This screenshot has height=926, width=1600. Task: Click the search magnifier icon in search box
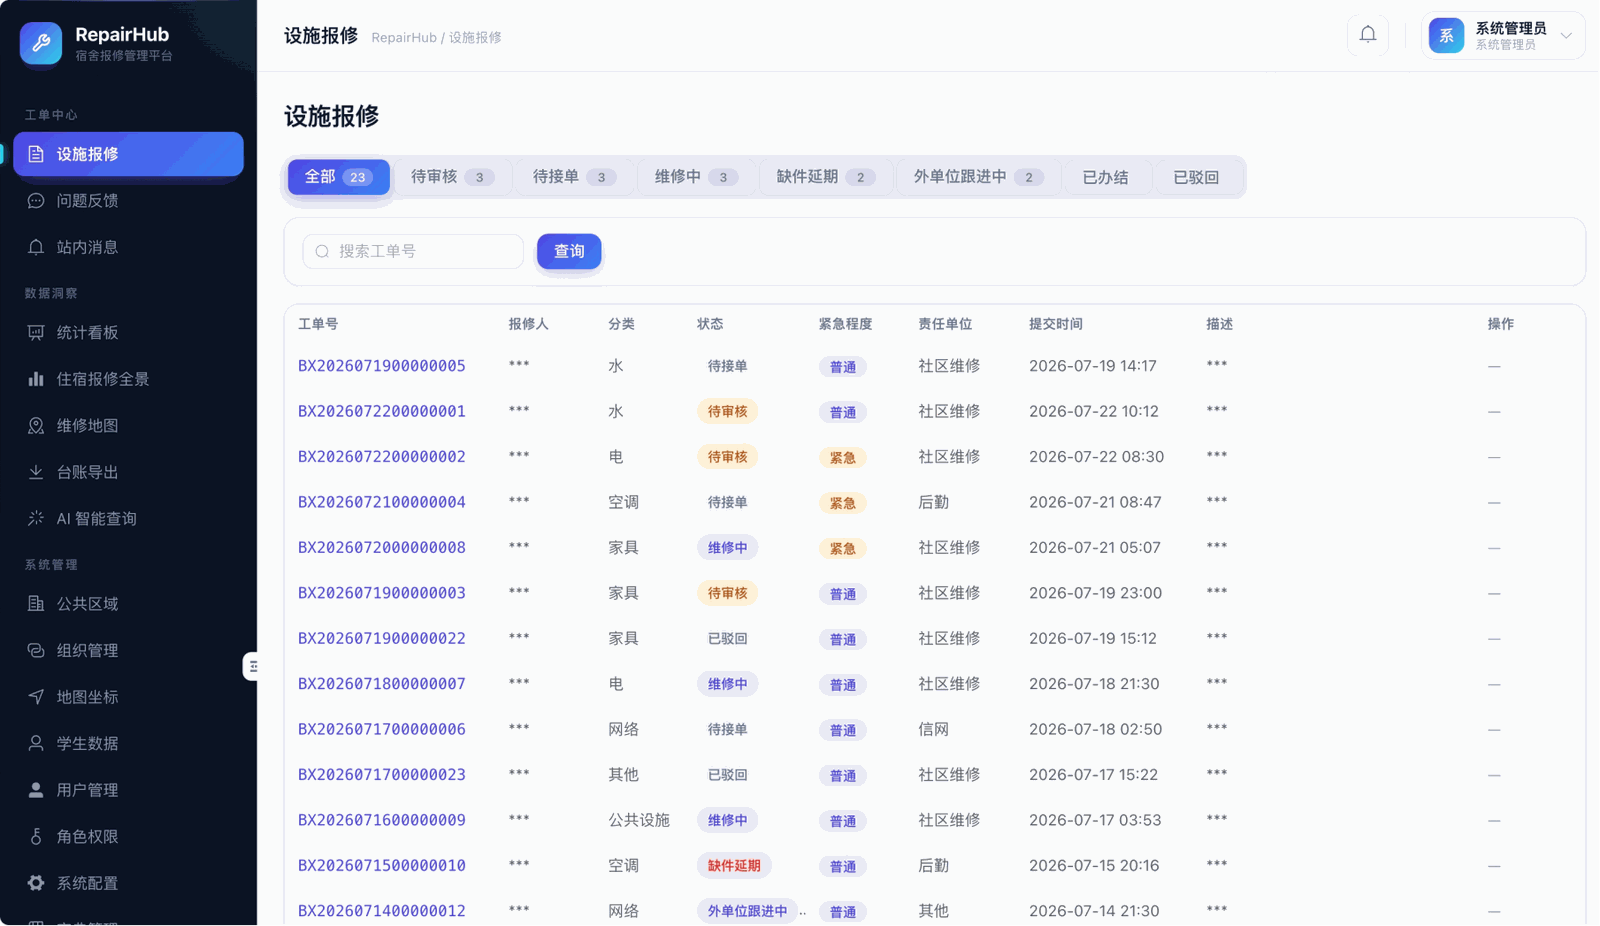pyautogui.click(x=322, y=252)
